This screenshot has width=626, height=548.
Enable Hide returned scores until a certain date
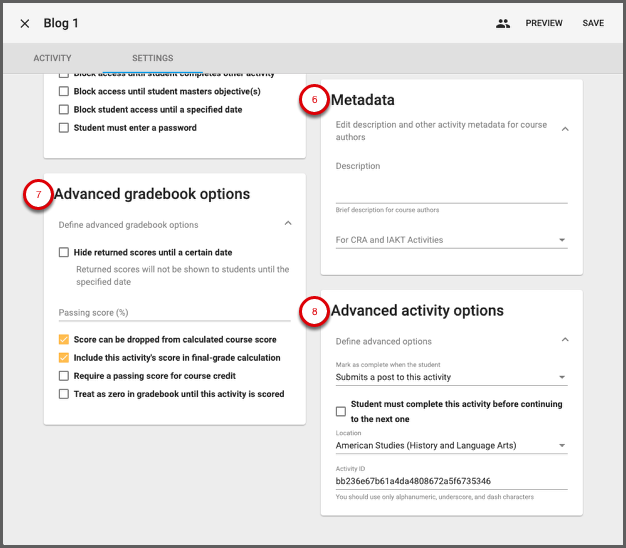[64, 253]
